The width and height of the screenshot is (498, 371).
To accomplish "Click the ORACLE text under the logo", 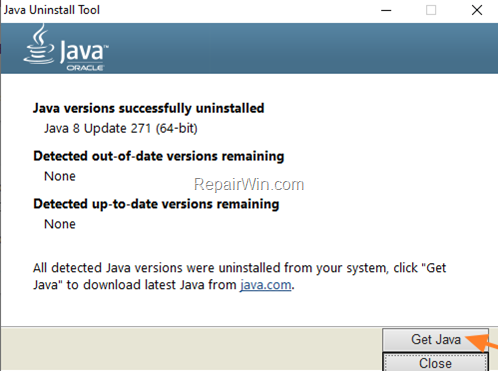I will [x=85, y=68].
